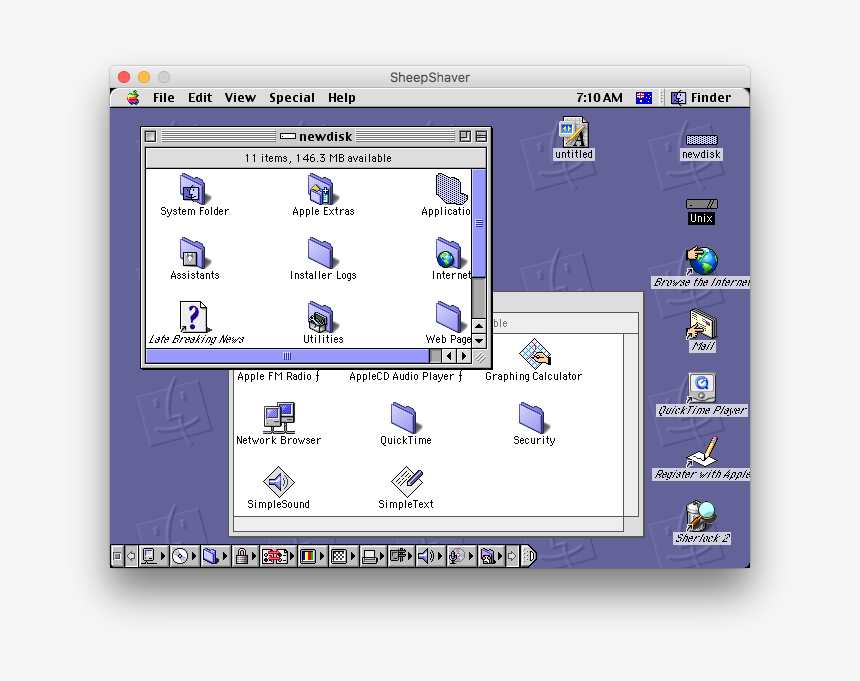Click Control Strip scroll-left arrow

point(131,557)
